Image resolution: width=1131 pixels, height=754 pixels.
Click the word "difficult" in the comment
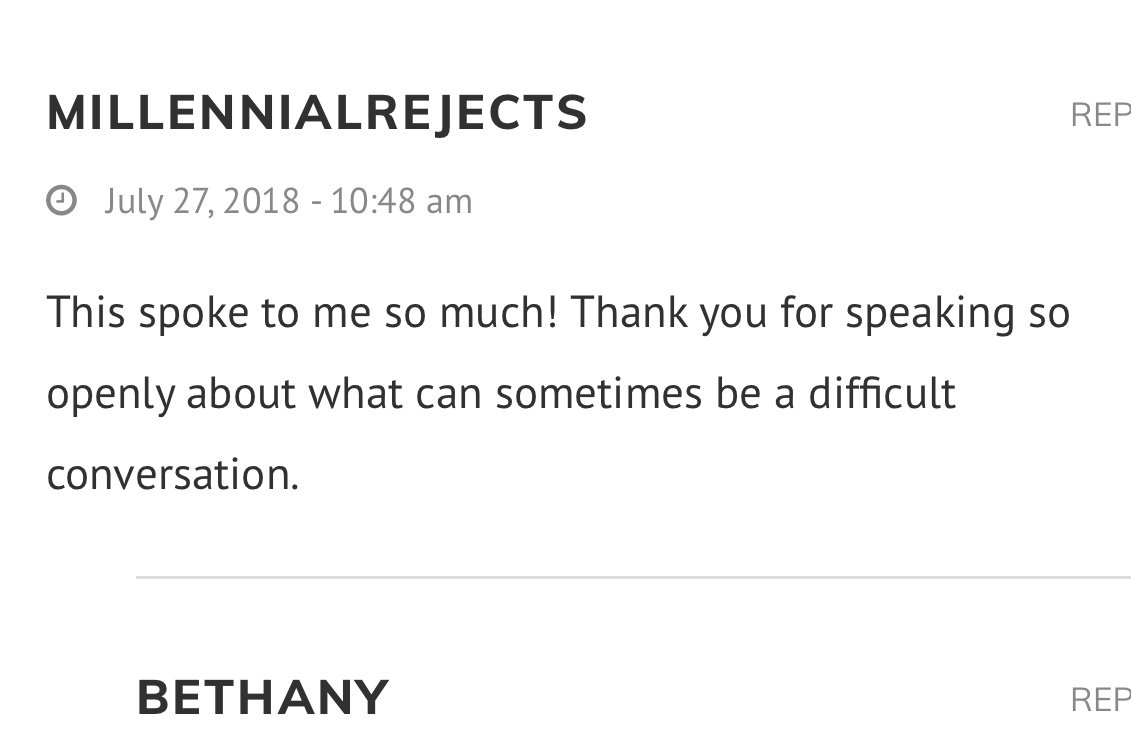coord(882,393)
